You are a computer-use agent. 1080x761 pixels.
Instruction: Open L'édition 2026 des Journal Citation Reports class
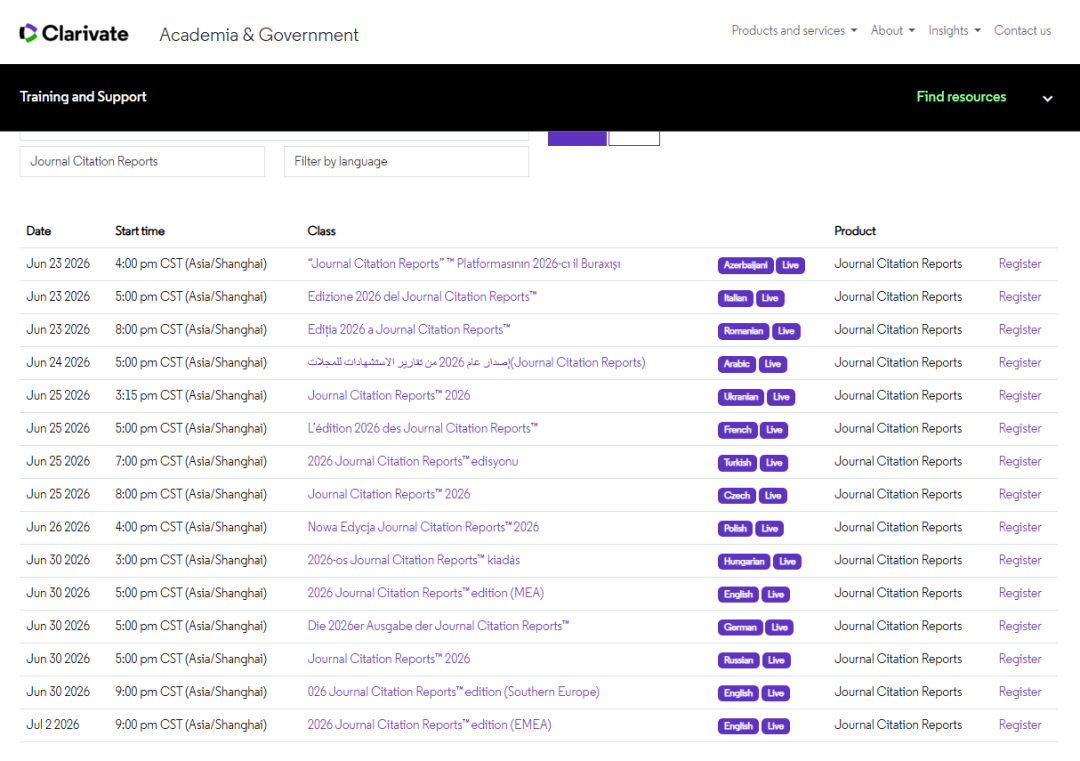coord(422,428)
